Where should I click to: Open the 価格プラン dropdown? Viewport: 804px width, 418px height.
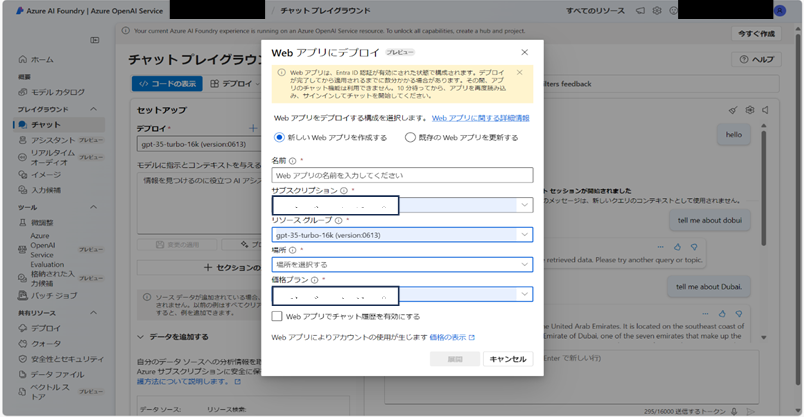(x=402, y=294)
